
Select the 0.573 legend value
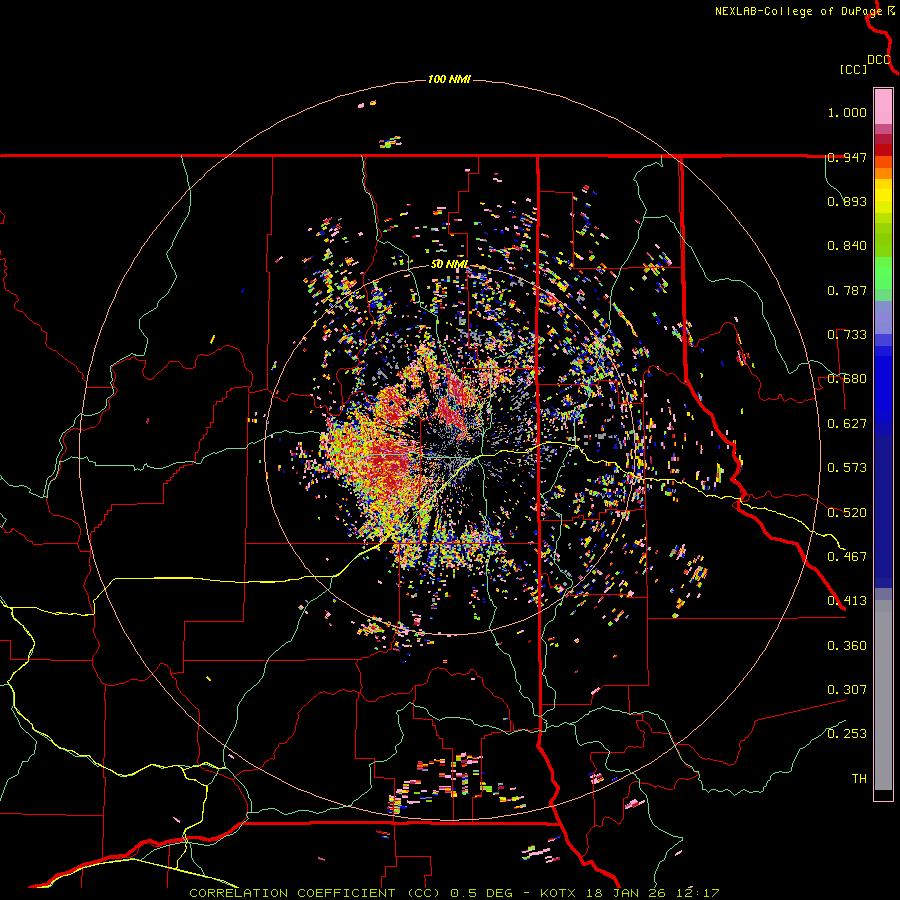coord(847,468)
